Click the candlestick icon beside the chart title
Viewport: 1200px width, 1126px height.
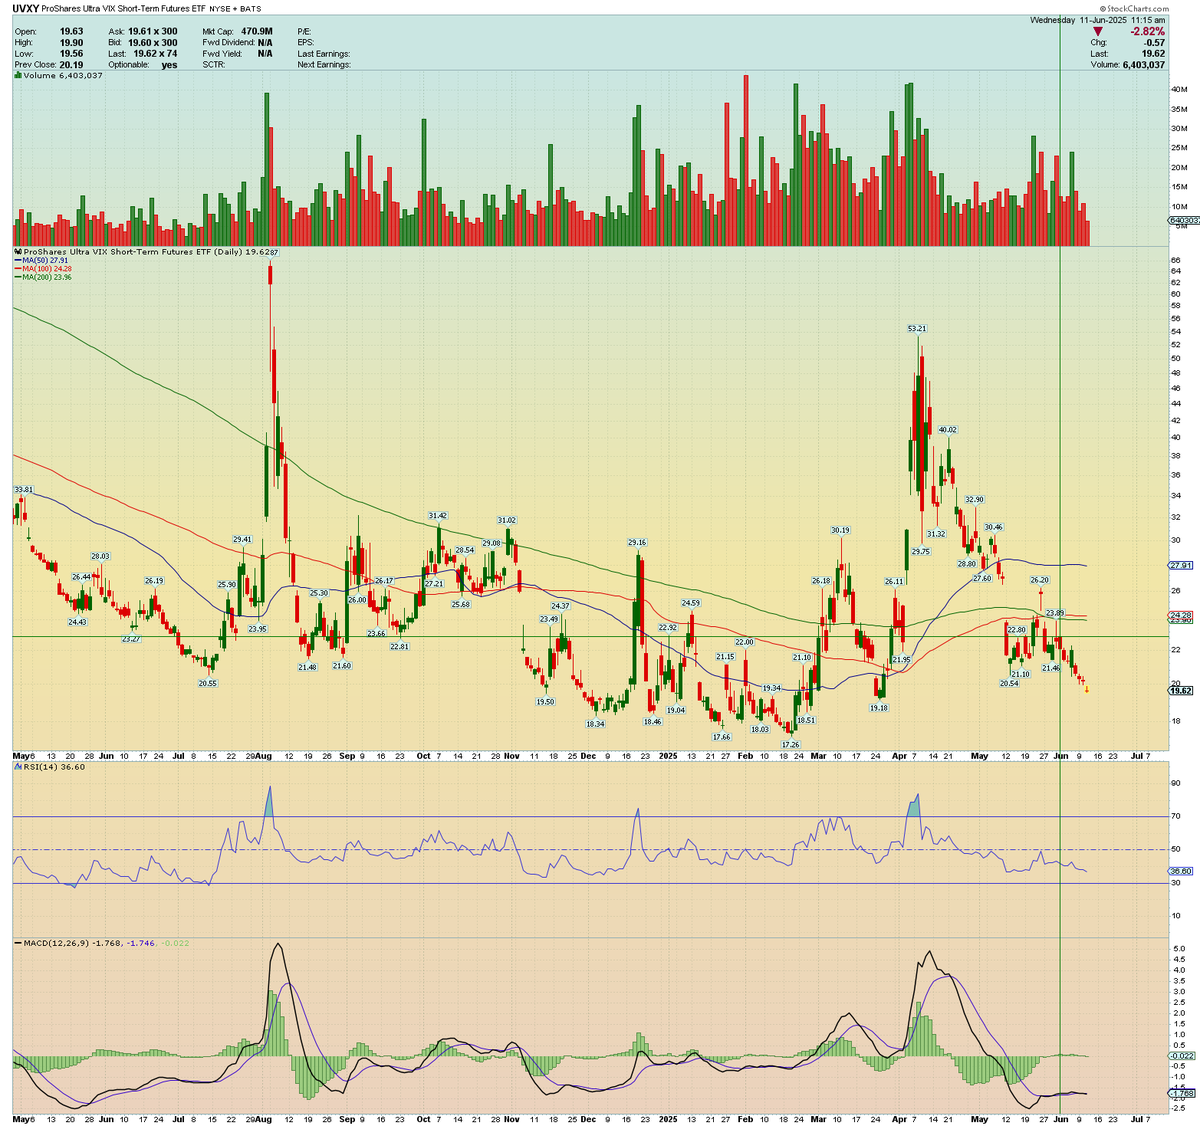coord(16,252)
